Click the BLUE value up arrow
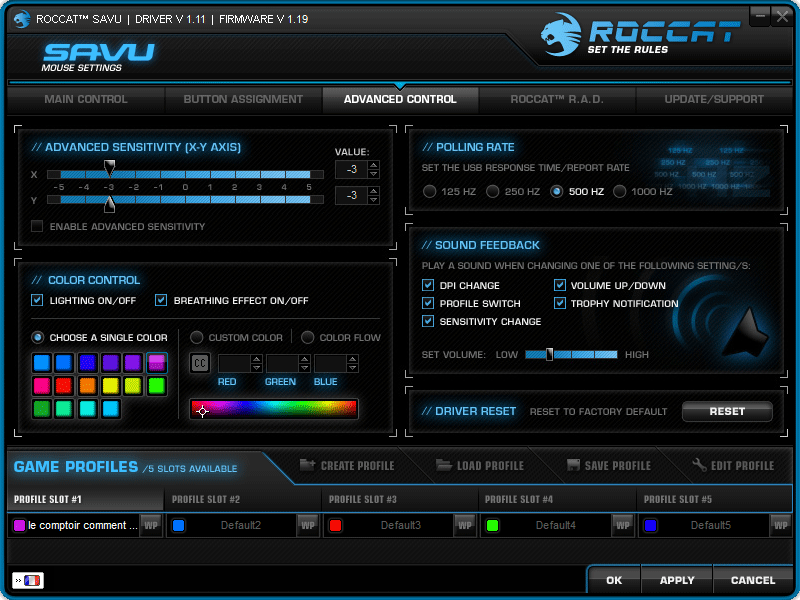This screenshot has width=800, height=600. (353, 358)
